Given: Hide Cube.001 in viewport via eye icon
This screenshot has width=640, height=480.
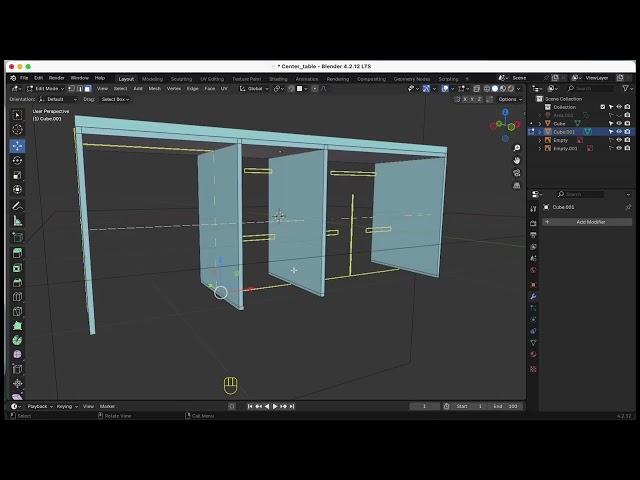Looking at the screenshot, I should [x=619, y=132].
